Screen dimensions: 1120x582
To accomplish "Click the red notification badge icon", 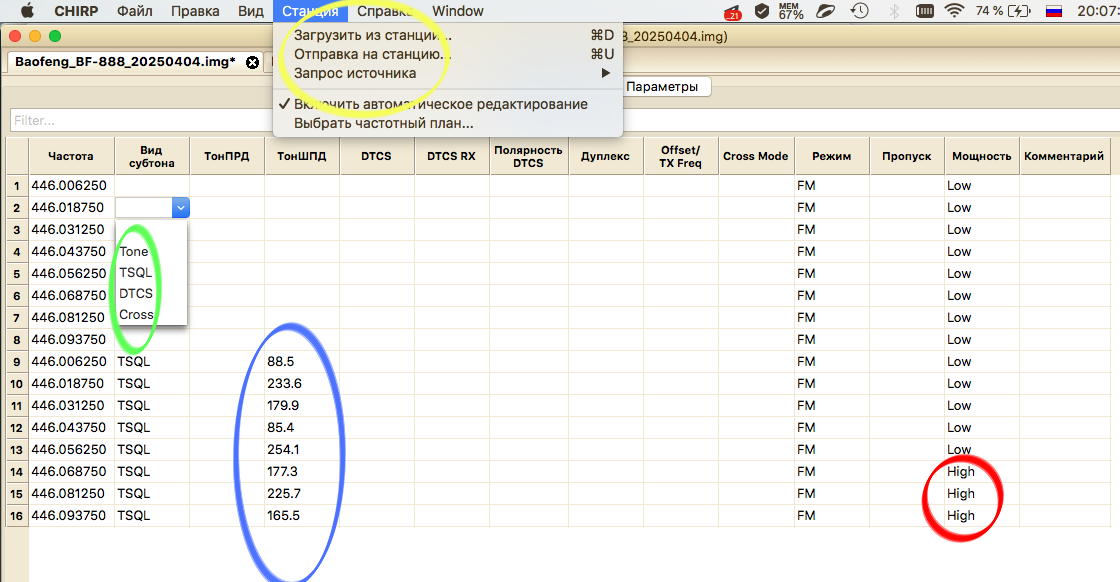I will click(733, 12).
